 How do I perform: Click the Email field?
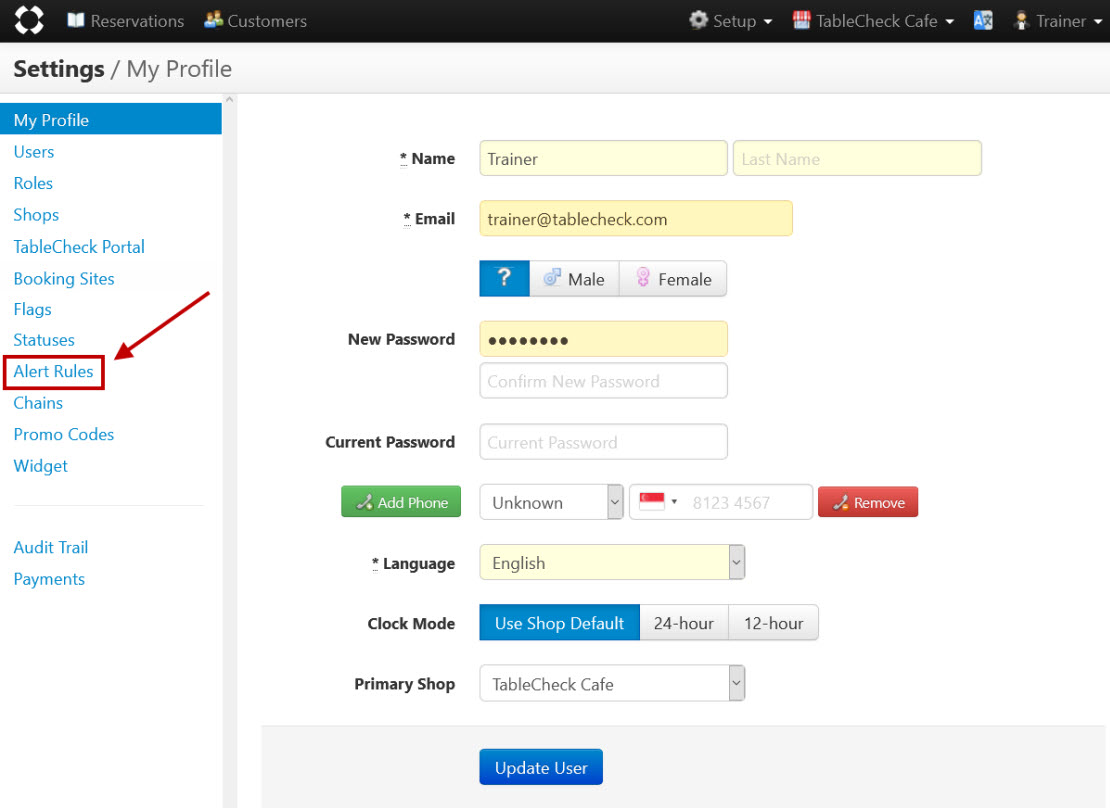coord(636,218)
